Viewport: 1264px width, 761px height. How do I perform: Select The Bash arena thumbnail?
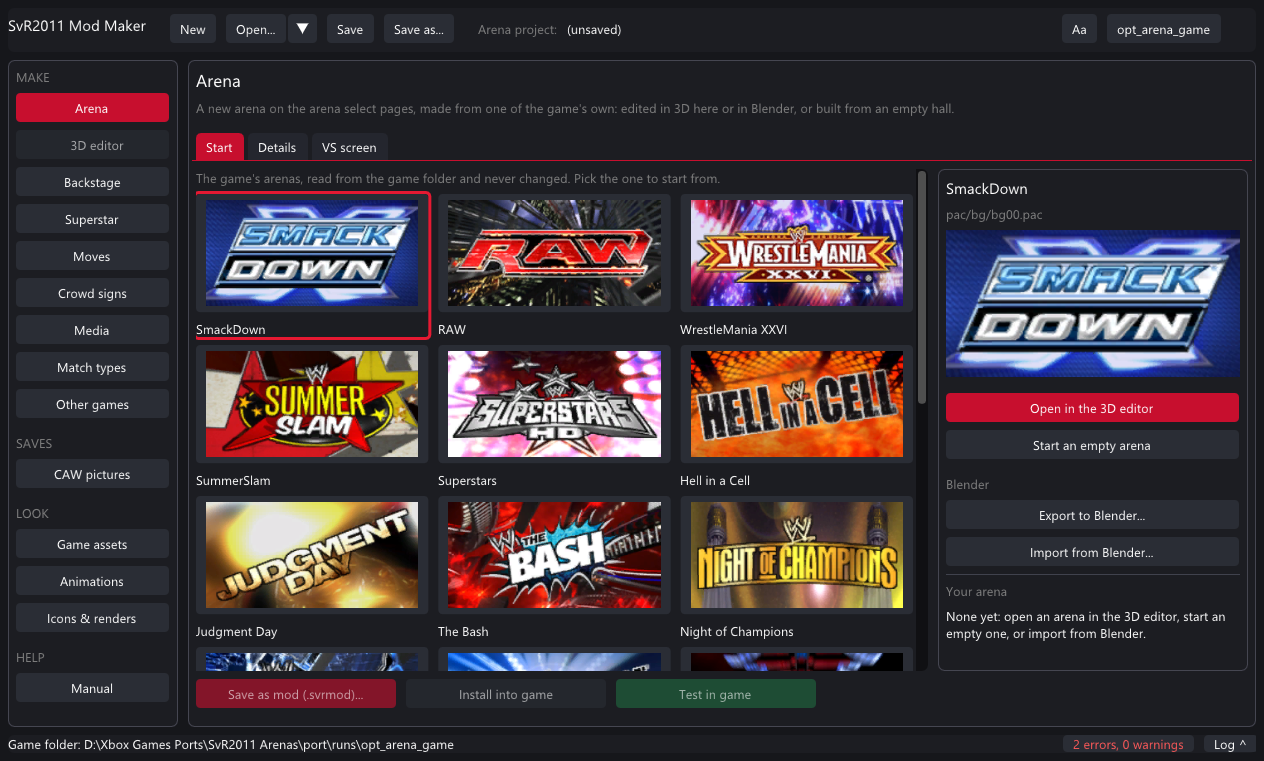click(x=554, y=555)
